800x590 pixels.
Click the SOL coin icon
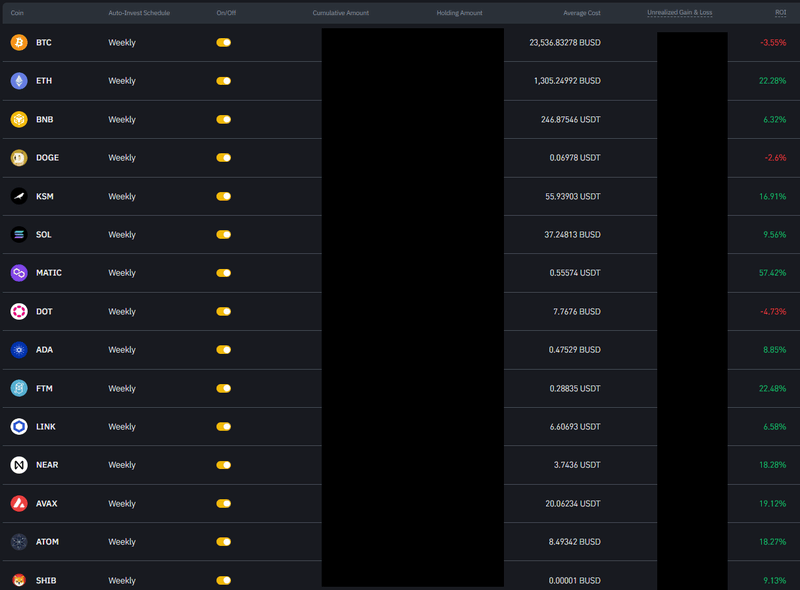click(19, 234)
